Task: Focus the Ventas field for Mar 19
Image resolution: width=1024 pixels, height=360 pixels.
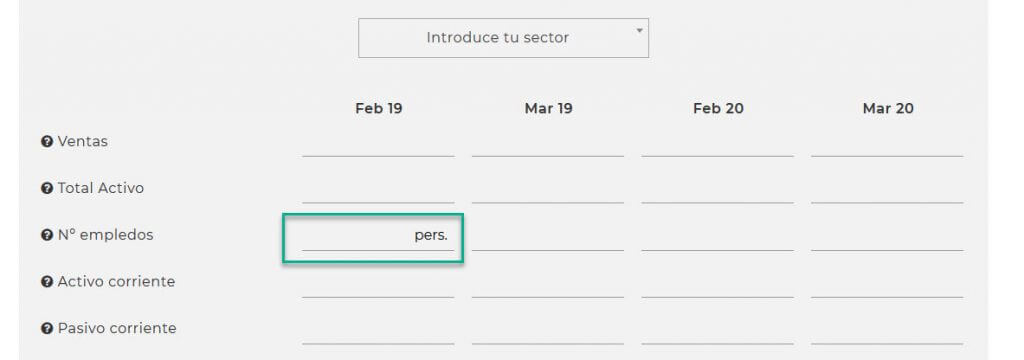Action: coord(548,142)
